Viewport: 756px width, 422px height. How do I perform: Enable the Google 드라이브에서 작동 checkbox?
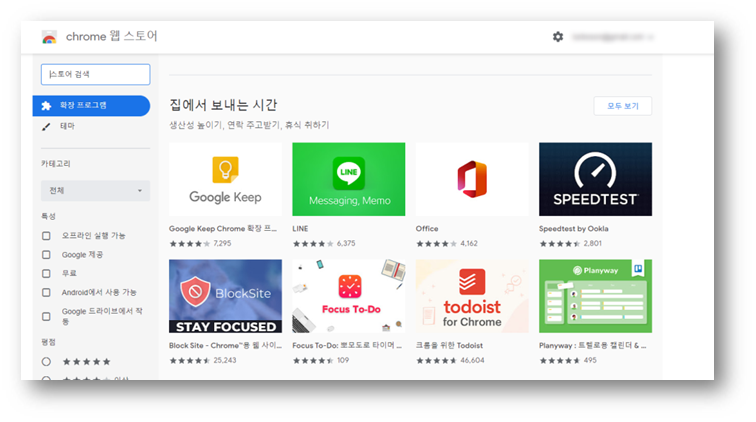[46, 316]
